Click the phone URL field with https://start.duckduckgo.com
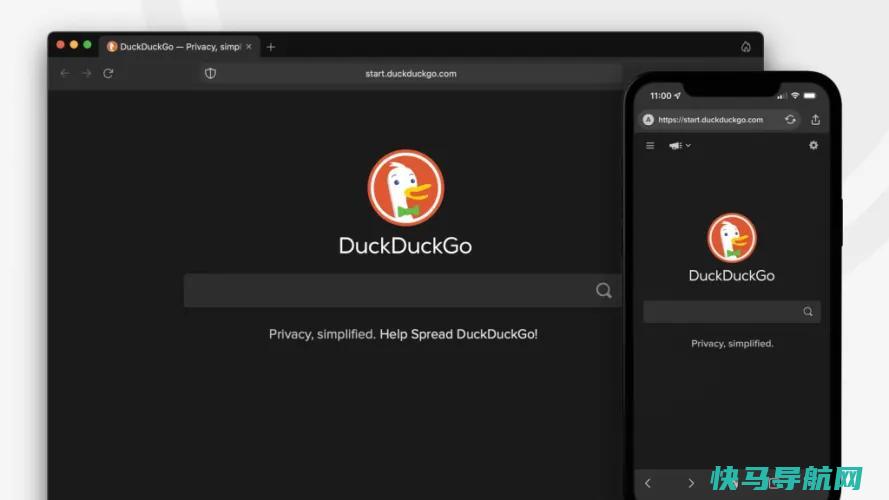 [x=719, y=120]
